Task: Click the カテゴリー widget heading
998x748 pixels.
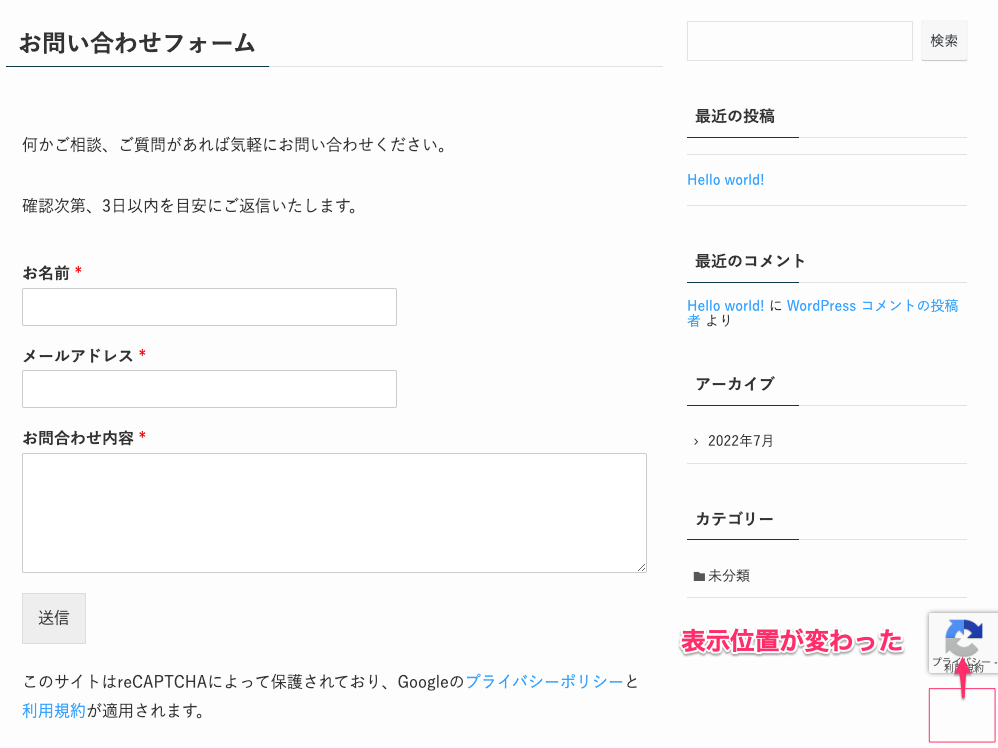Action: click(734, 519)
